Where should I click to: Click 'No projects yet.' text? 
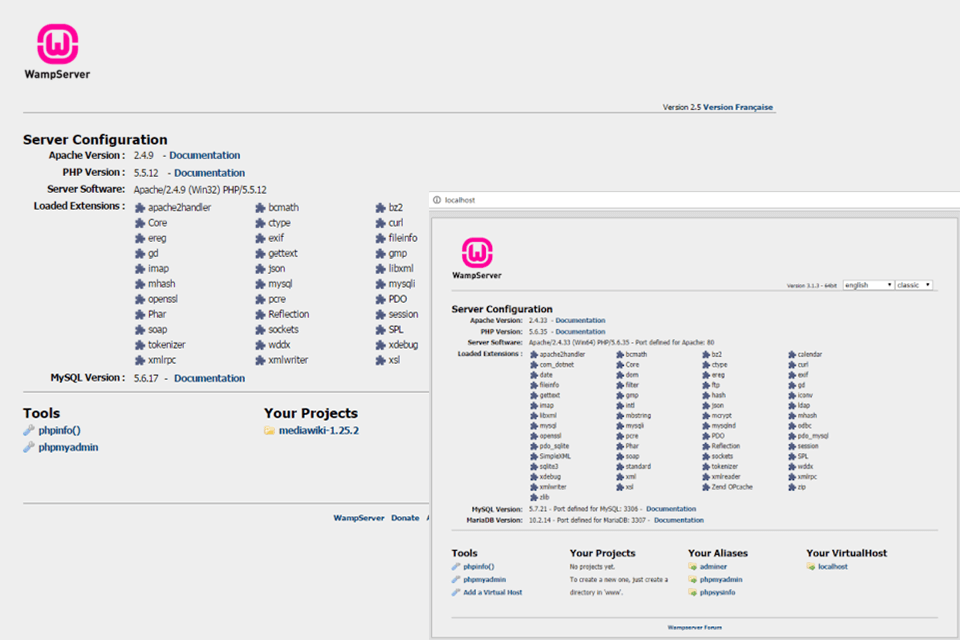(x=591, y=567)
